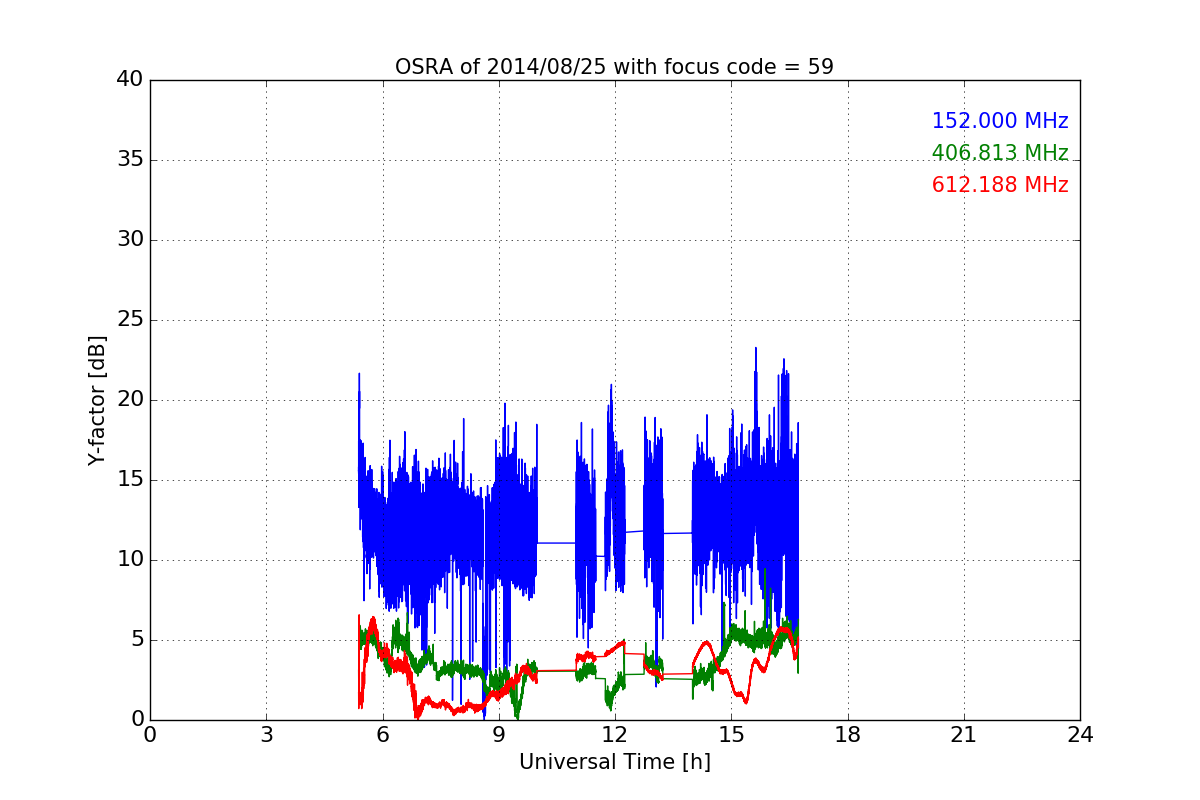
Task: Click the y-axis tick label 25
Action: pyautogui.click(x=130, y=320)
